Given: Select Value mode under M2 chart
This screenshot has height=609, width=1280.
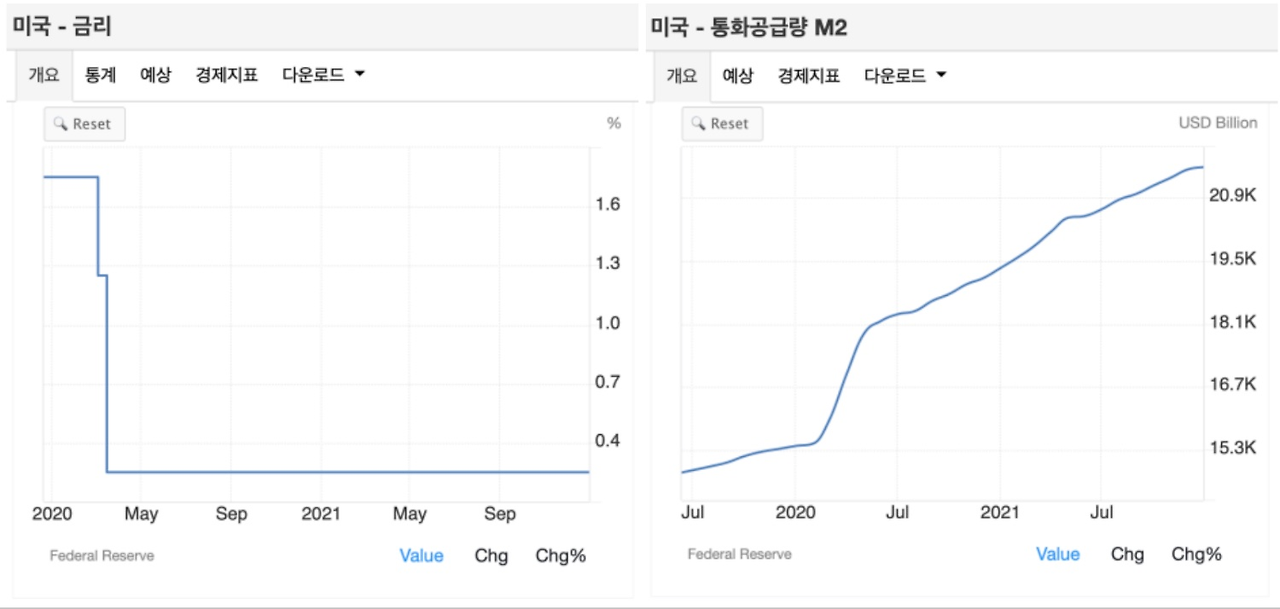Looking at the screenshot, I should (1058, 554).
